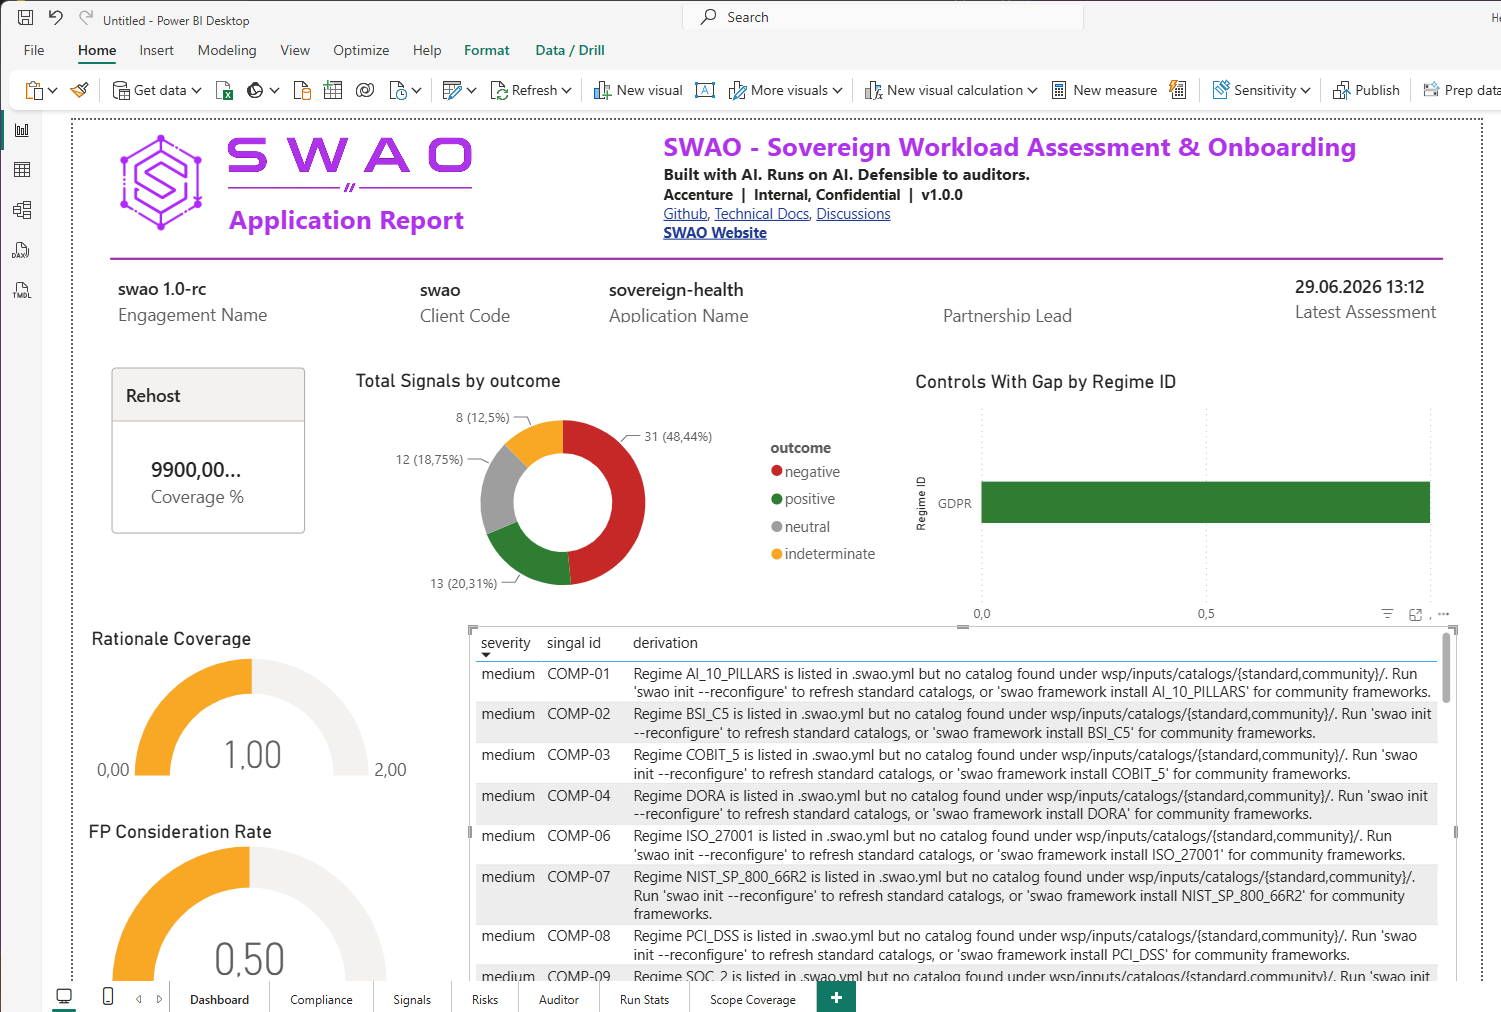Open Report view in left sidebar
This screenshot has width=1501, height=1012.
(22, 130)
